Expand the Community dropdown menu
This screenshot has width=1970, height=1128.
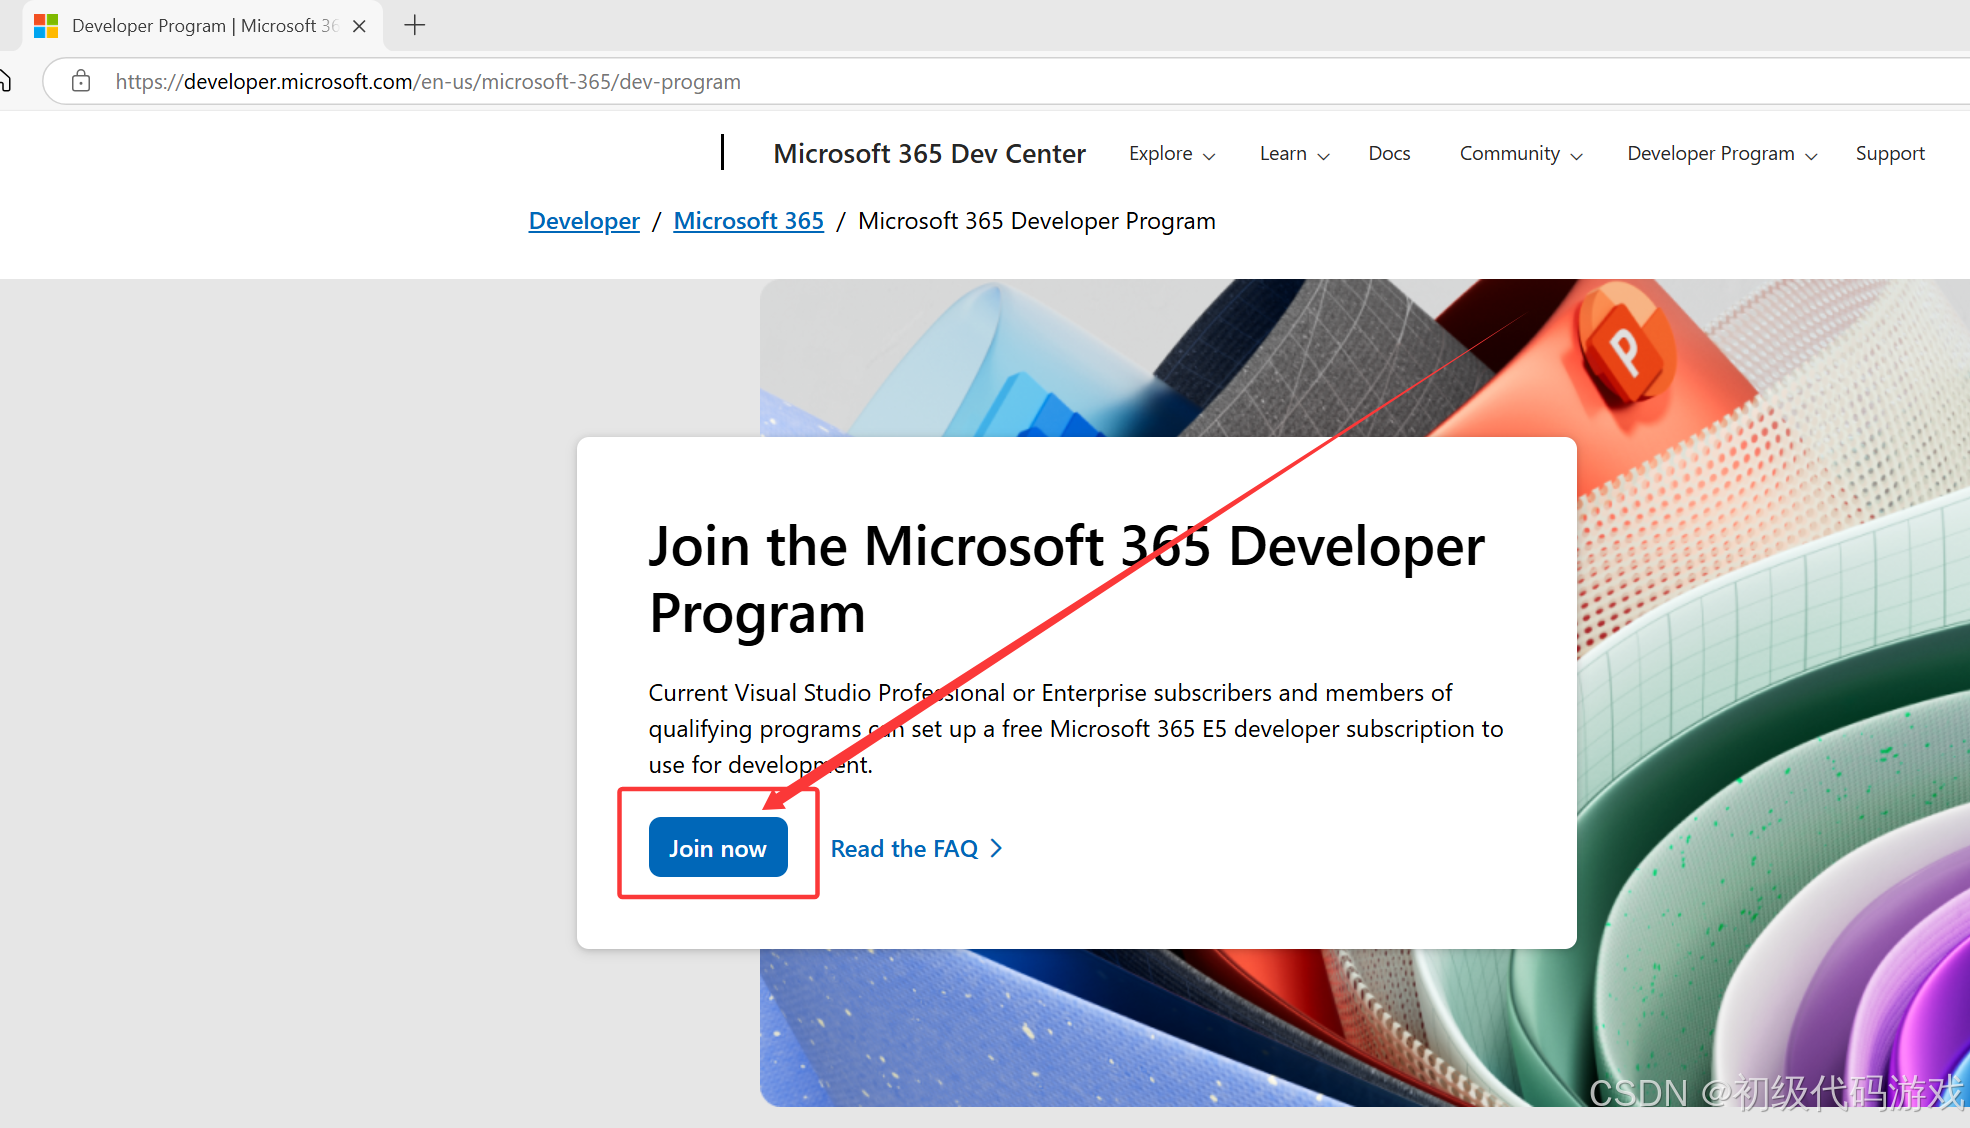click(x=1520, y=154)
